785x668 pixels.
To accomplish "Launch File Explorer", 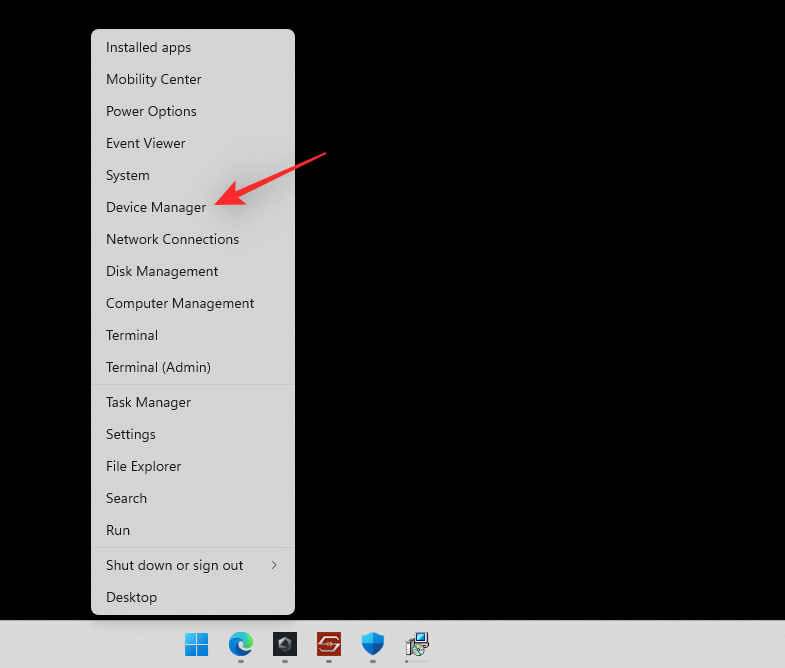I will pos(193,467).
